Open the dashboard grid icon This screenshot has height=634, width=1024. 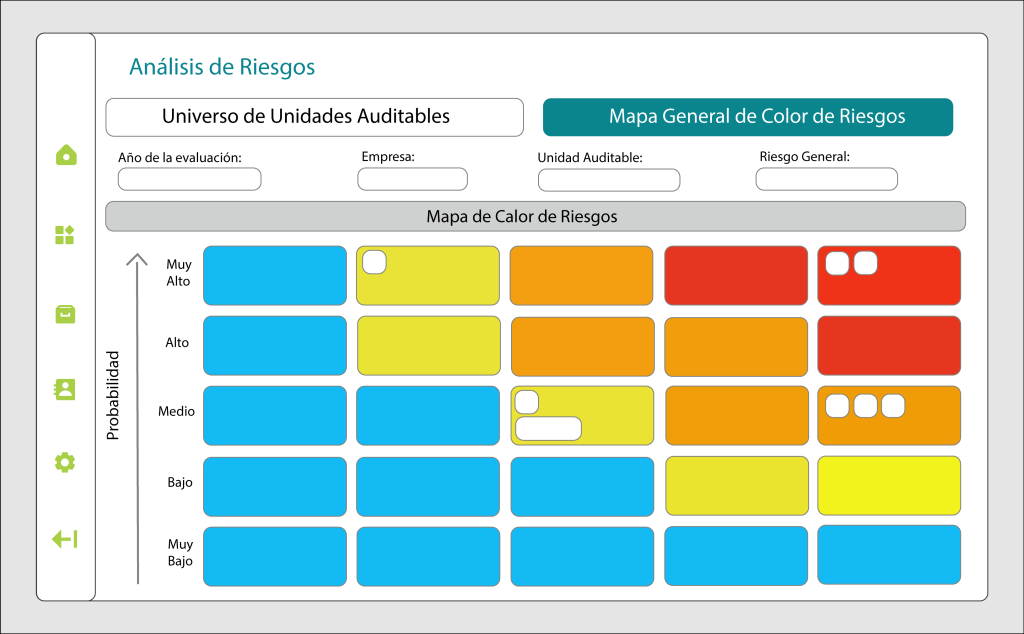pyautogui.click(x=65, y=235)
